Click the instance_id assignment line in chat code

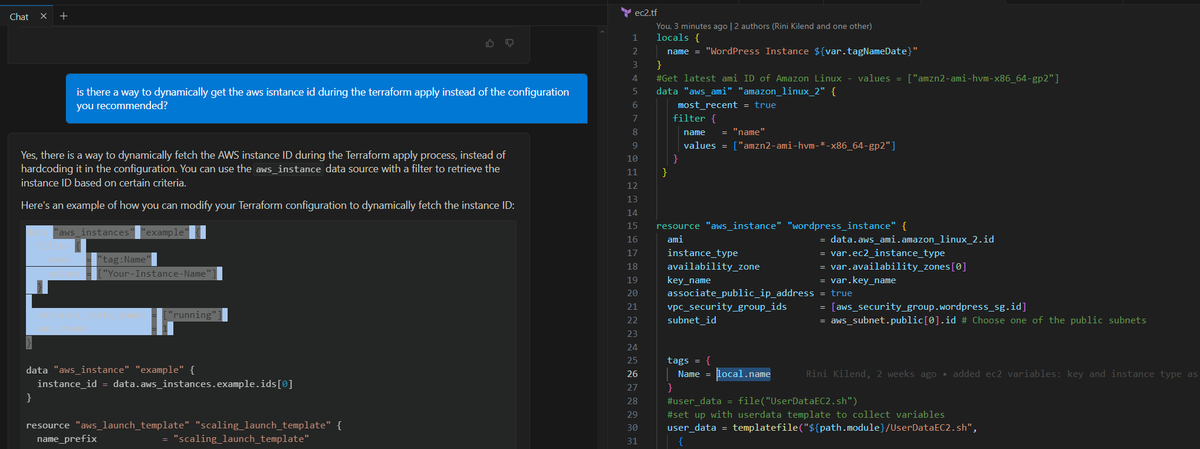click(165, 384)
